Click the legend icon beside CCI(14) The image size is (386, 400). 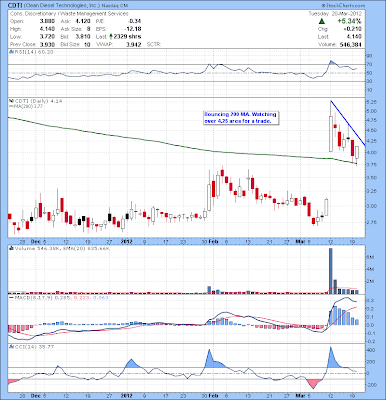(x=11, y=347)
